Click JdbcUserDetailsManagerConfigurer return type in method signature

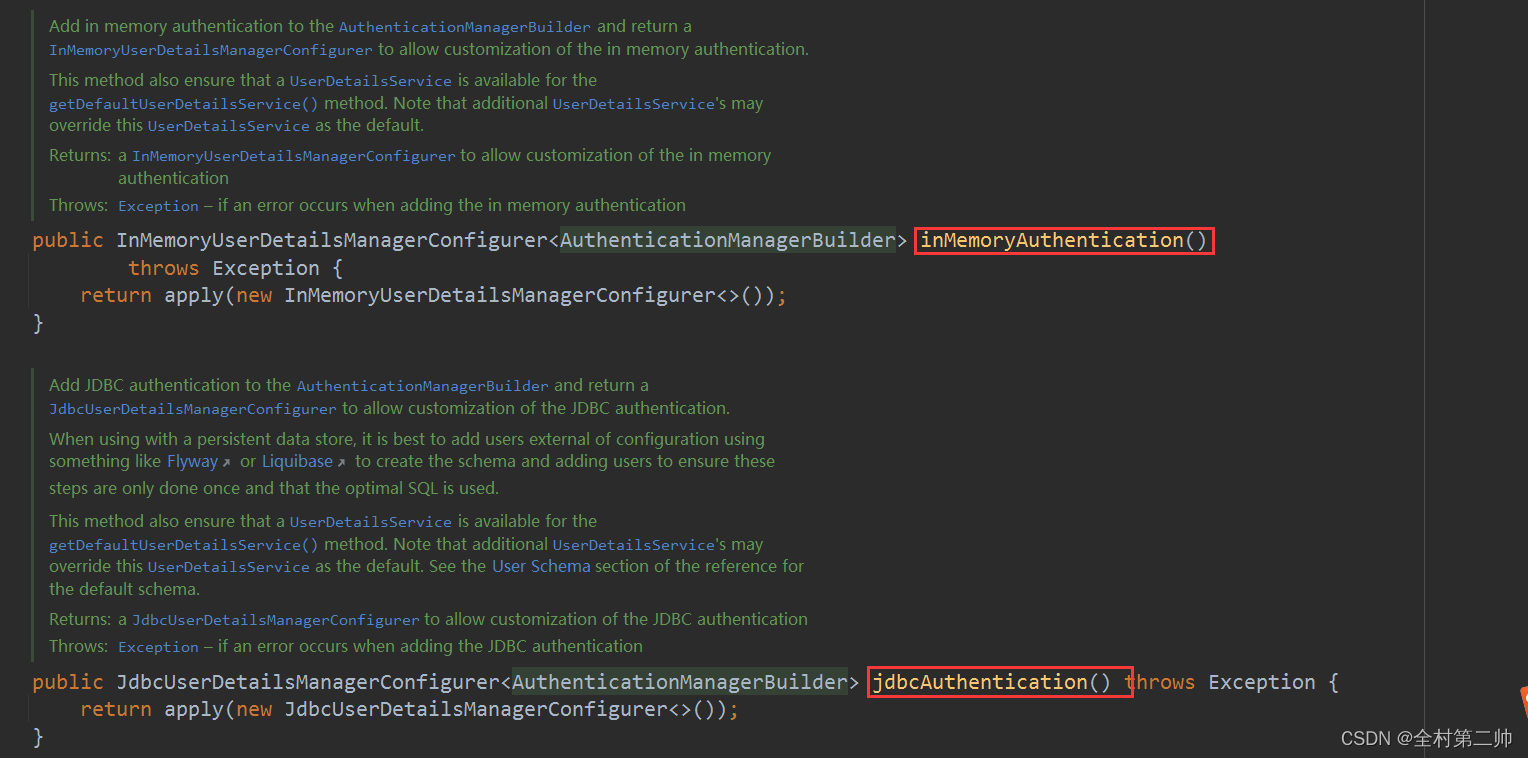click(308, 682)
